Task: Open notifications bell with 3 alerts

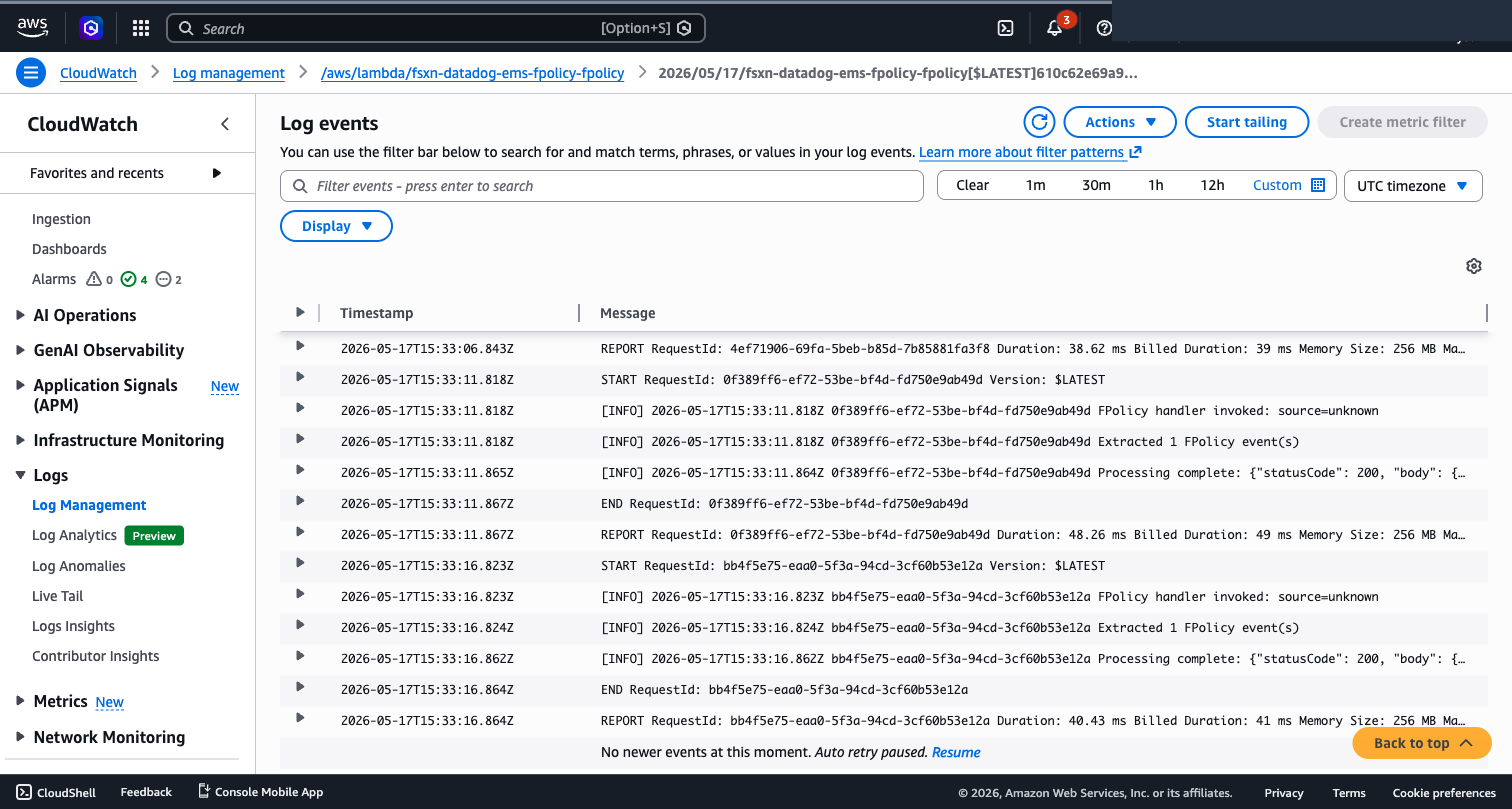Action: click(x=1055, y=28)
